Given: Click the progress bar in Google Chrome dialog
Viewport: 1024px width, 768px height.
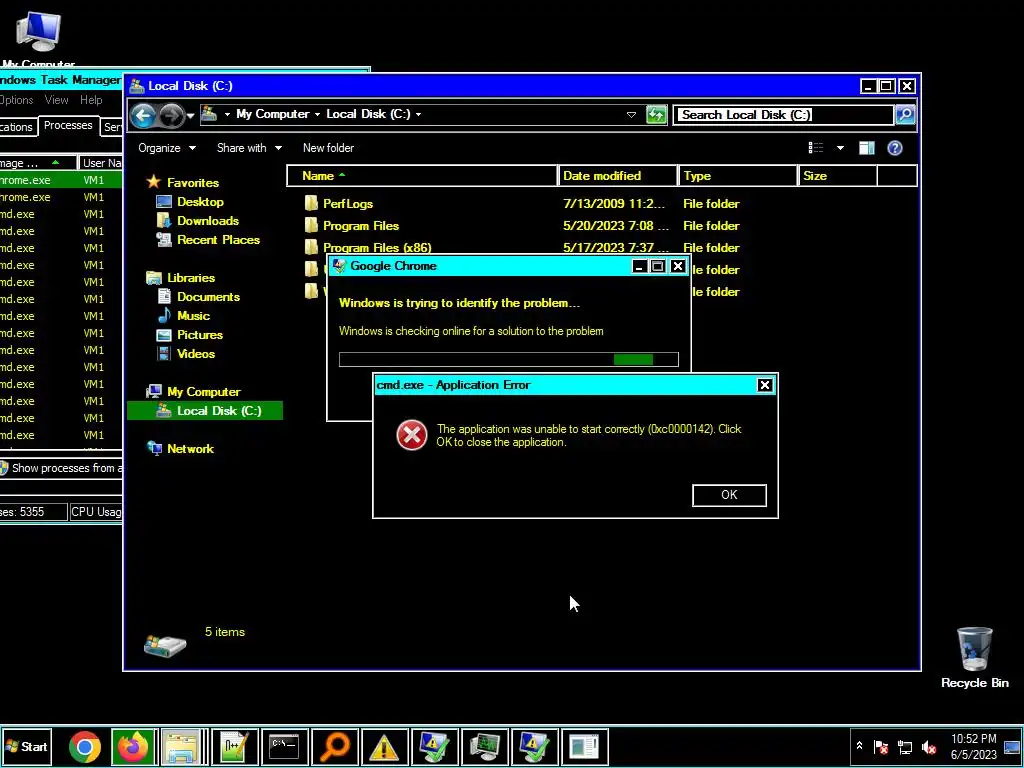Looking at the screenshot, I should pos(509,359).
